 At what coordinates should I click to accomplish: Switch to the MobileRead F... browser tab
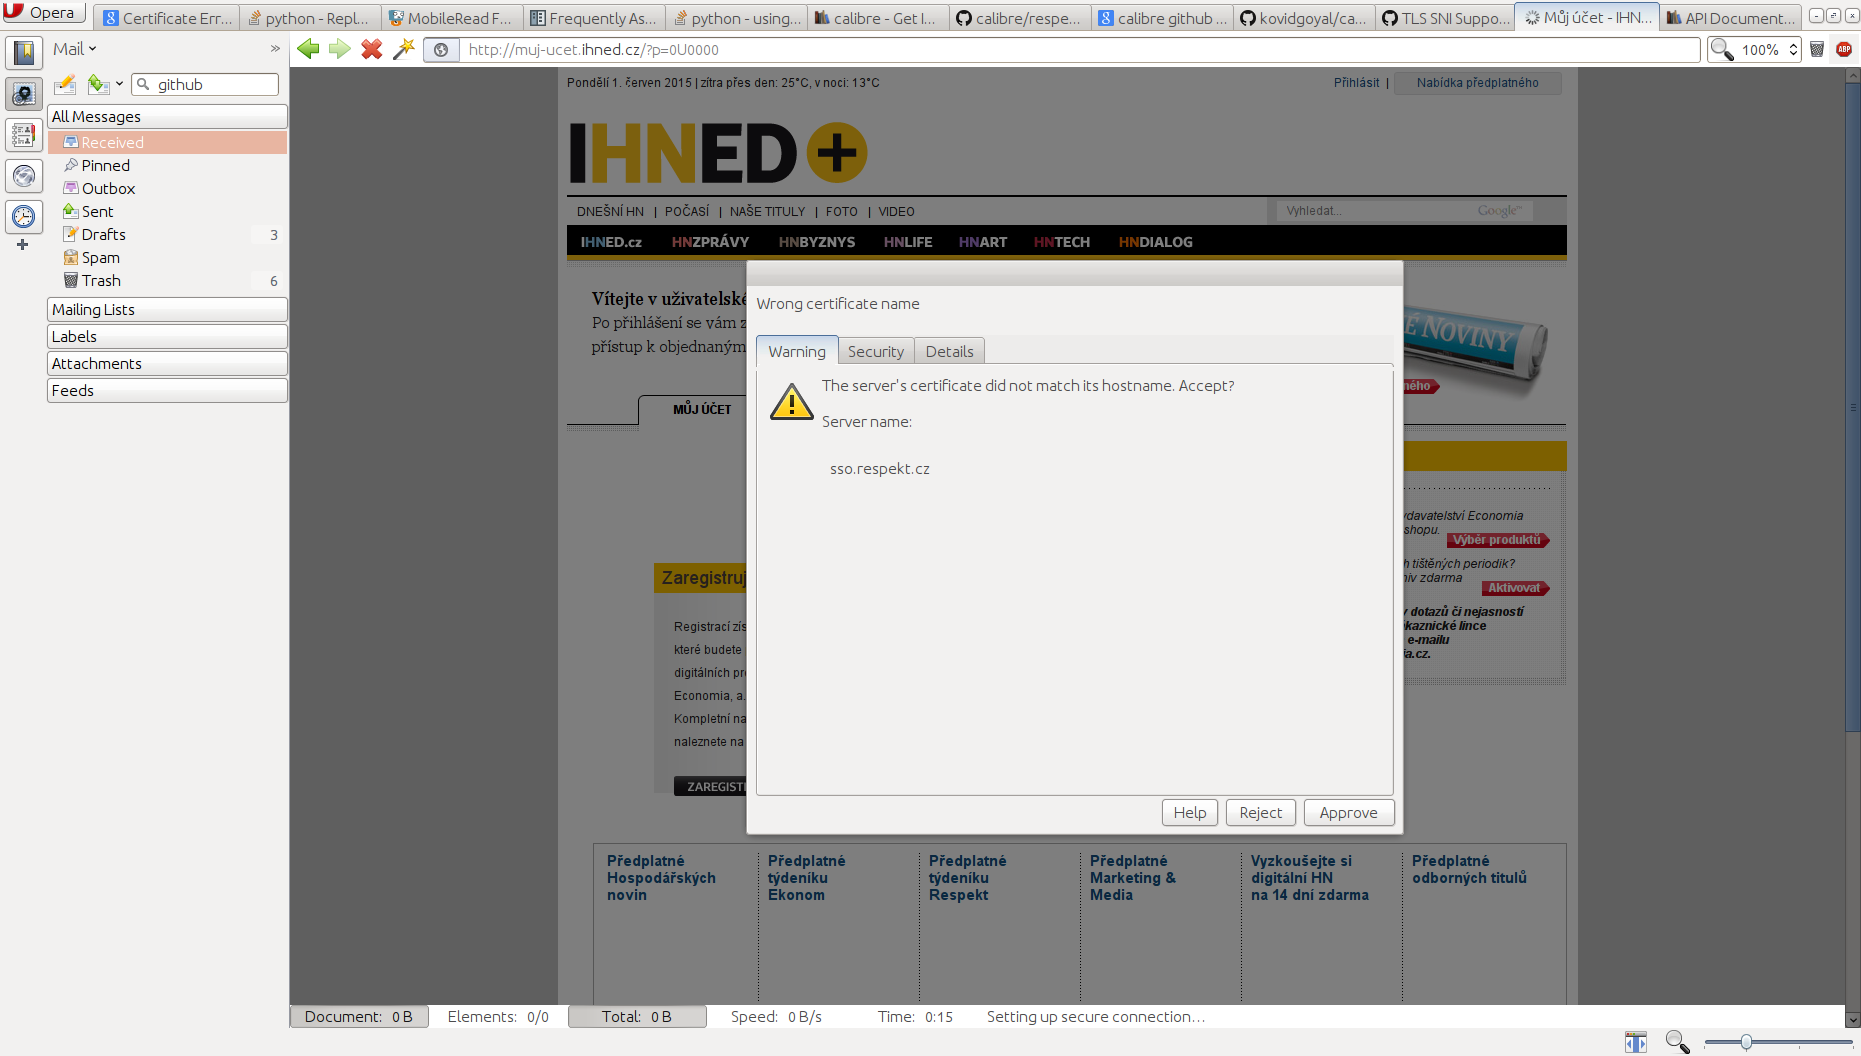coord(452,18)
